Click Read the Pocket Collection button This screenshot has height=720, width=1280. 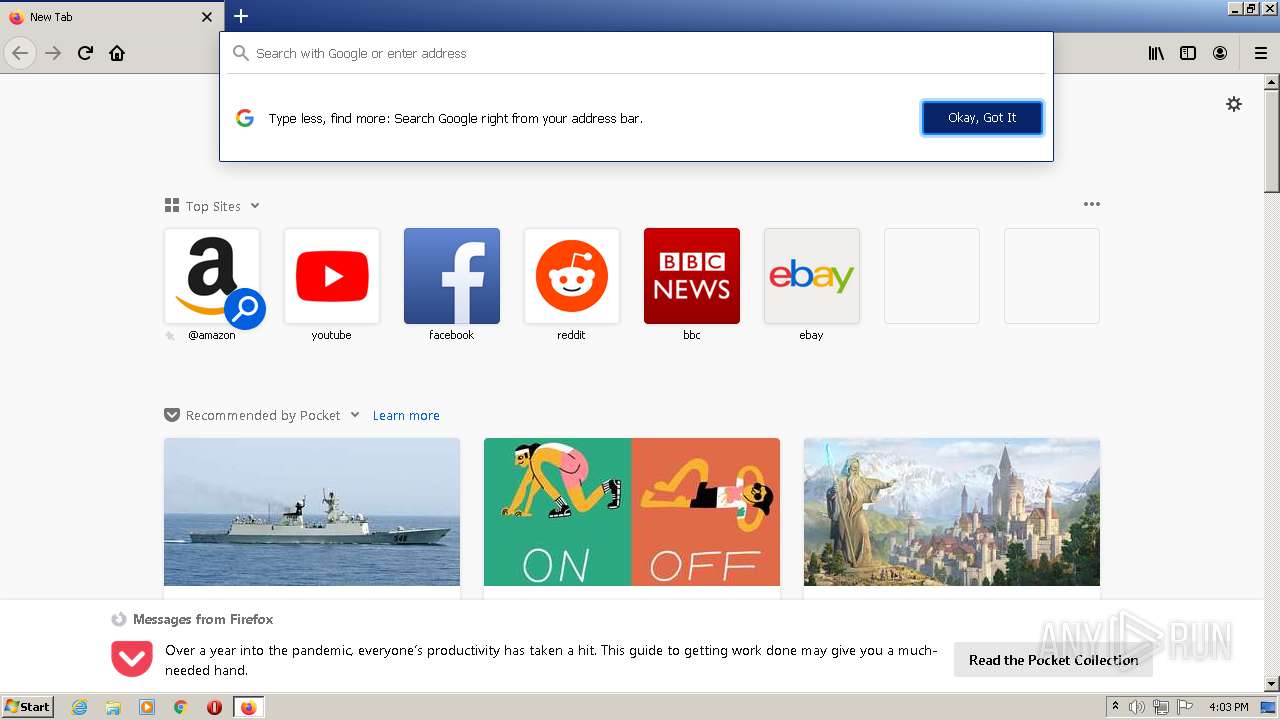pyautogui.click(x=1053, y=660)
